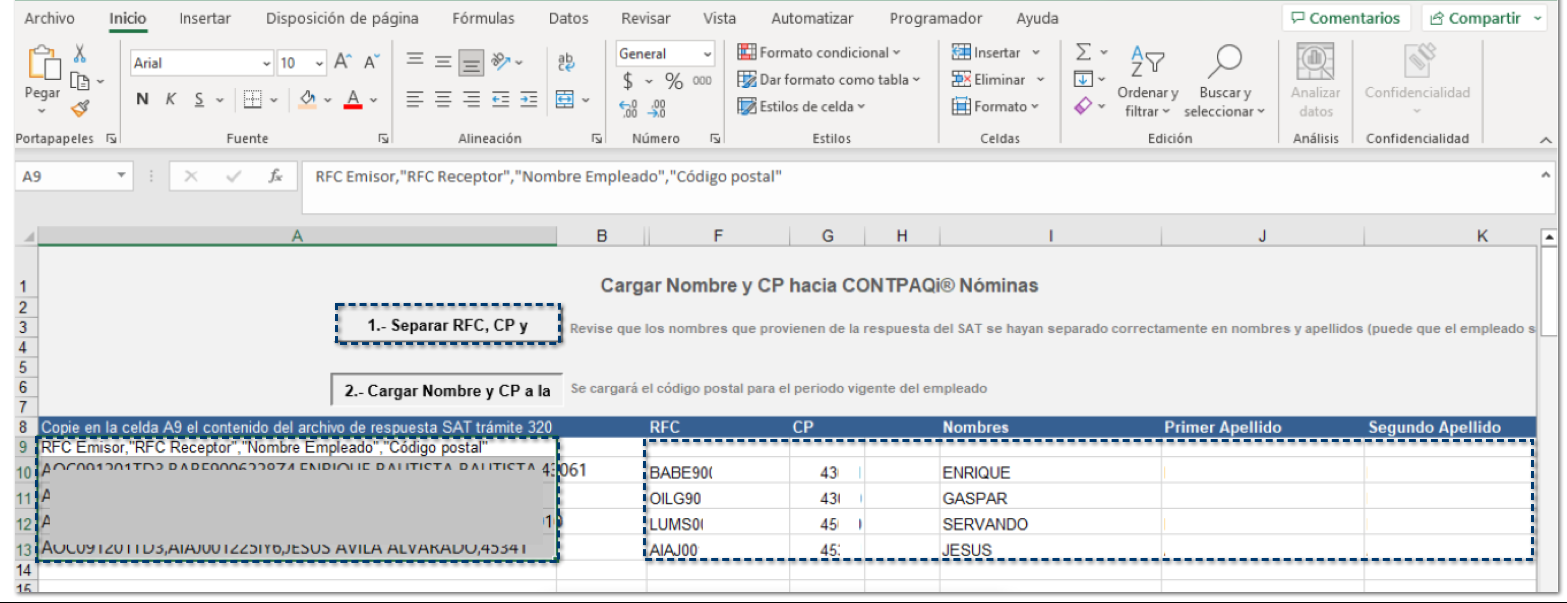Open Dar formato como tabla dropdown
Screen dimensions: 1567x603
828,79
